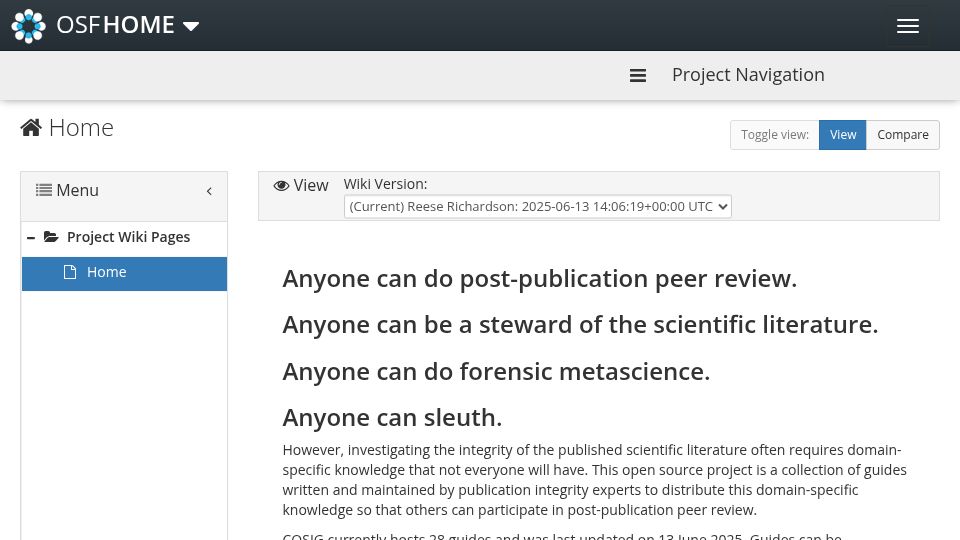Image resolution: width=960 pixels, height=540 pixels.
Task: Click the OSF logo icon
Action: click(x=28, y=26)
